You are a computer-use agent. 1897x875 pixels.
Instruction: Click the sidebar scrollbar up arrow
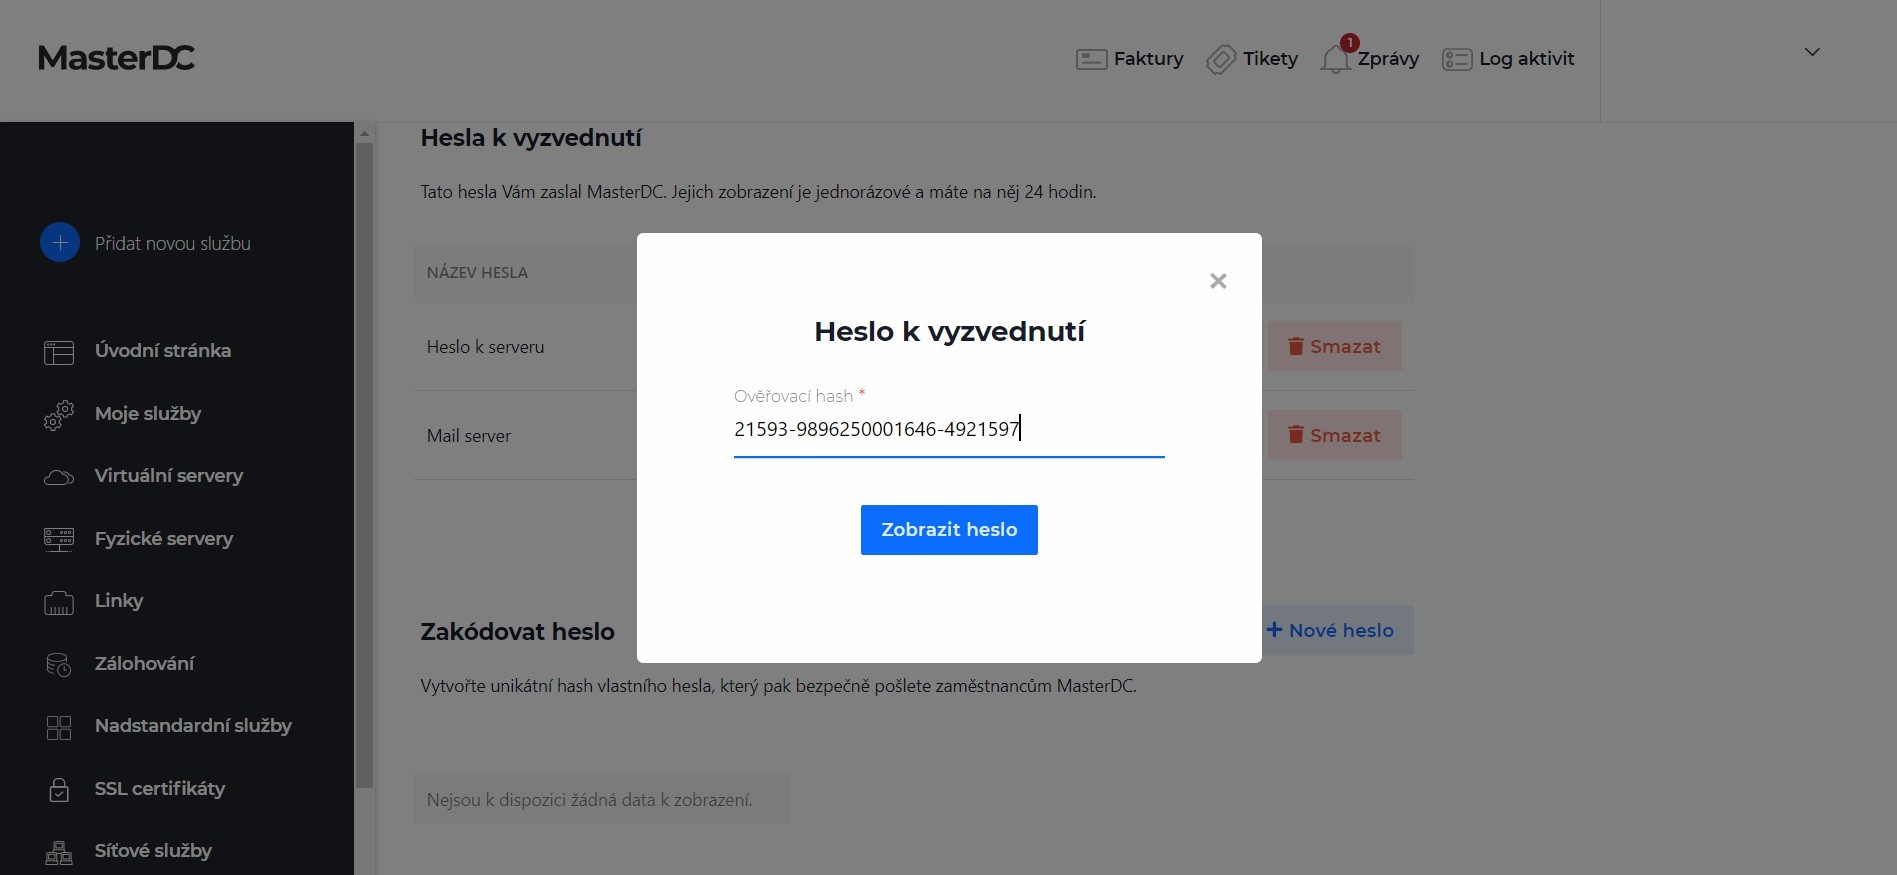point(365,132)
